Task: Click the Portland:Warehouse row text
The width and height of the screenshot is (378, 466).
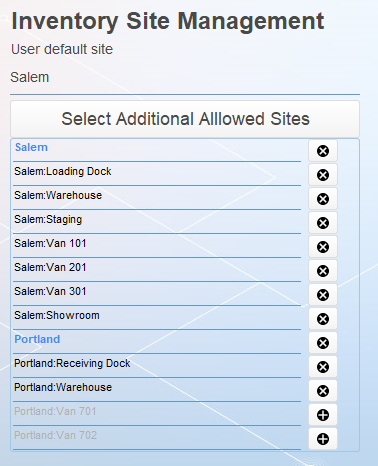Action: tap(63, 387)
